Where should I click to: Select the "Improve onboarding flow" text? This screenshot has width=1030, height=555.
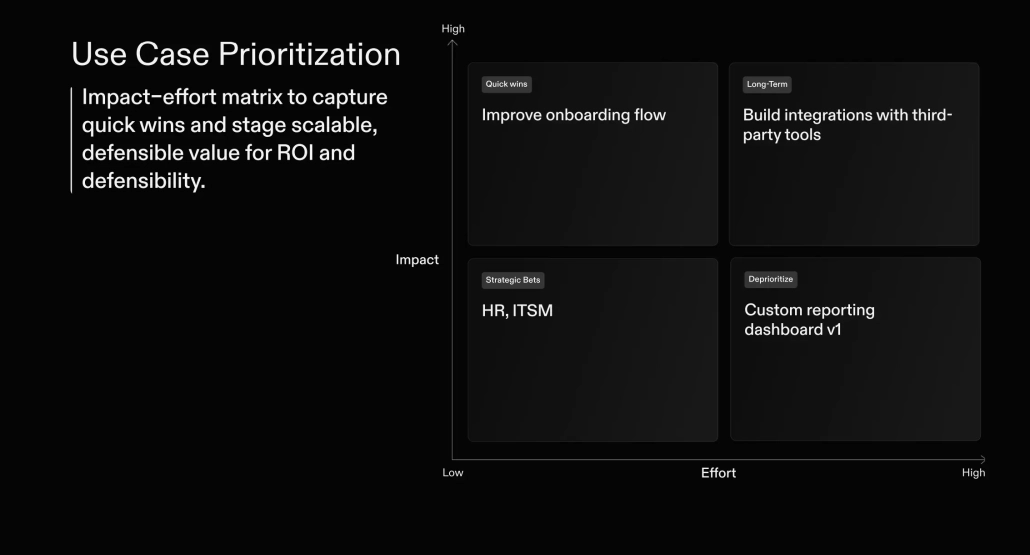(573, 115)
